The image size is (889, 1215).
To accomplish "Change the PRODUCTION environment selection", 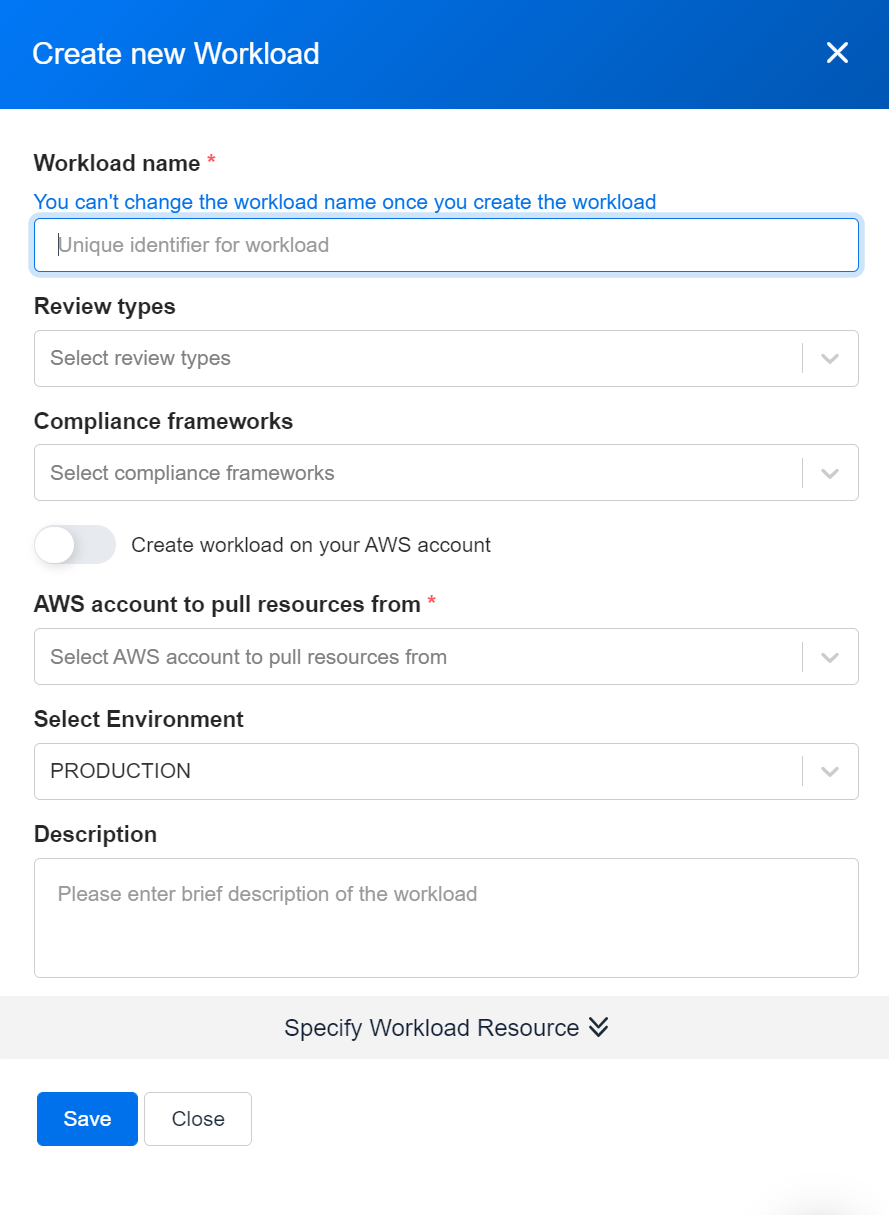I will click(400, 771).
